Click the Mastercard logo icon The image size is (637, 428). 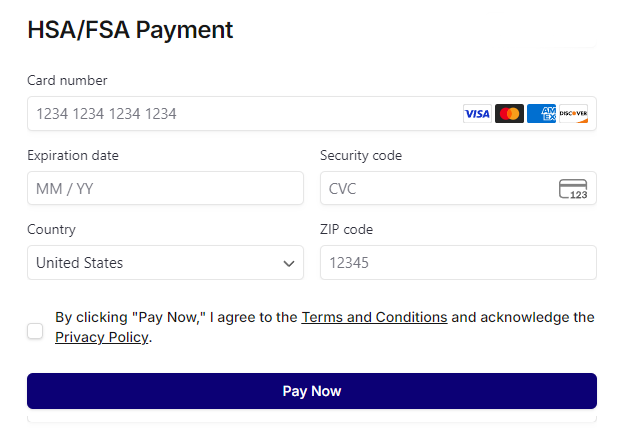tap(509, 114)
